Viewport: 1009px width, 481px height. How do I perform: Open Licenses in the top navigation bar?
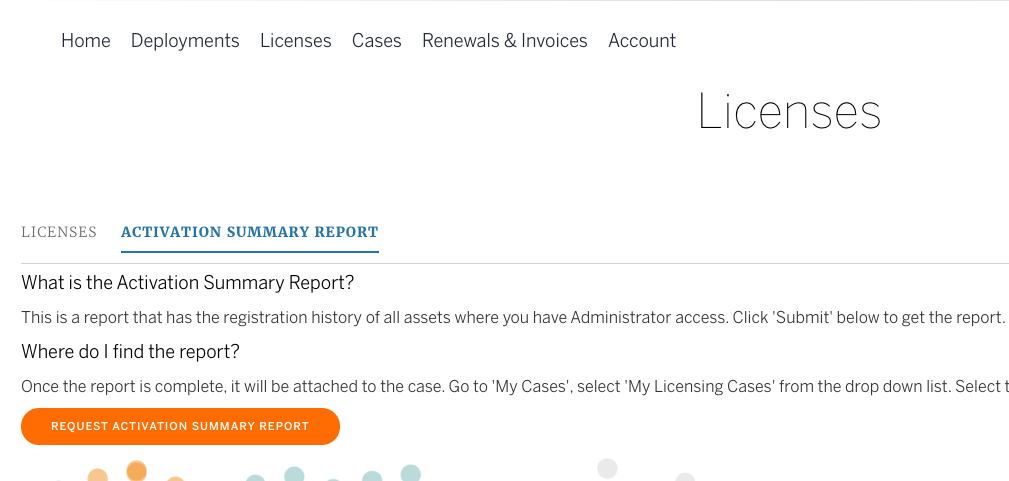[x=295, y=41]
